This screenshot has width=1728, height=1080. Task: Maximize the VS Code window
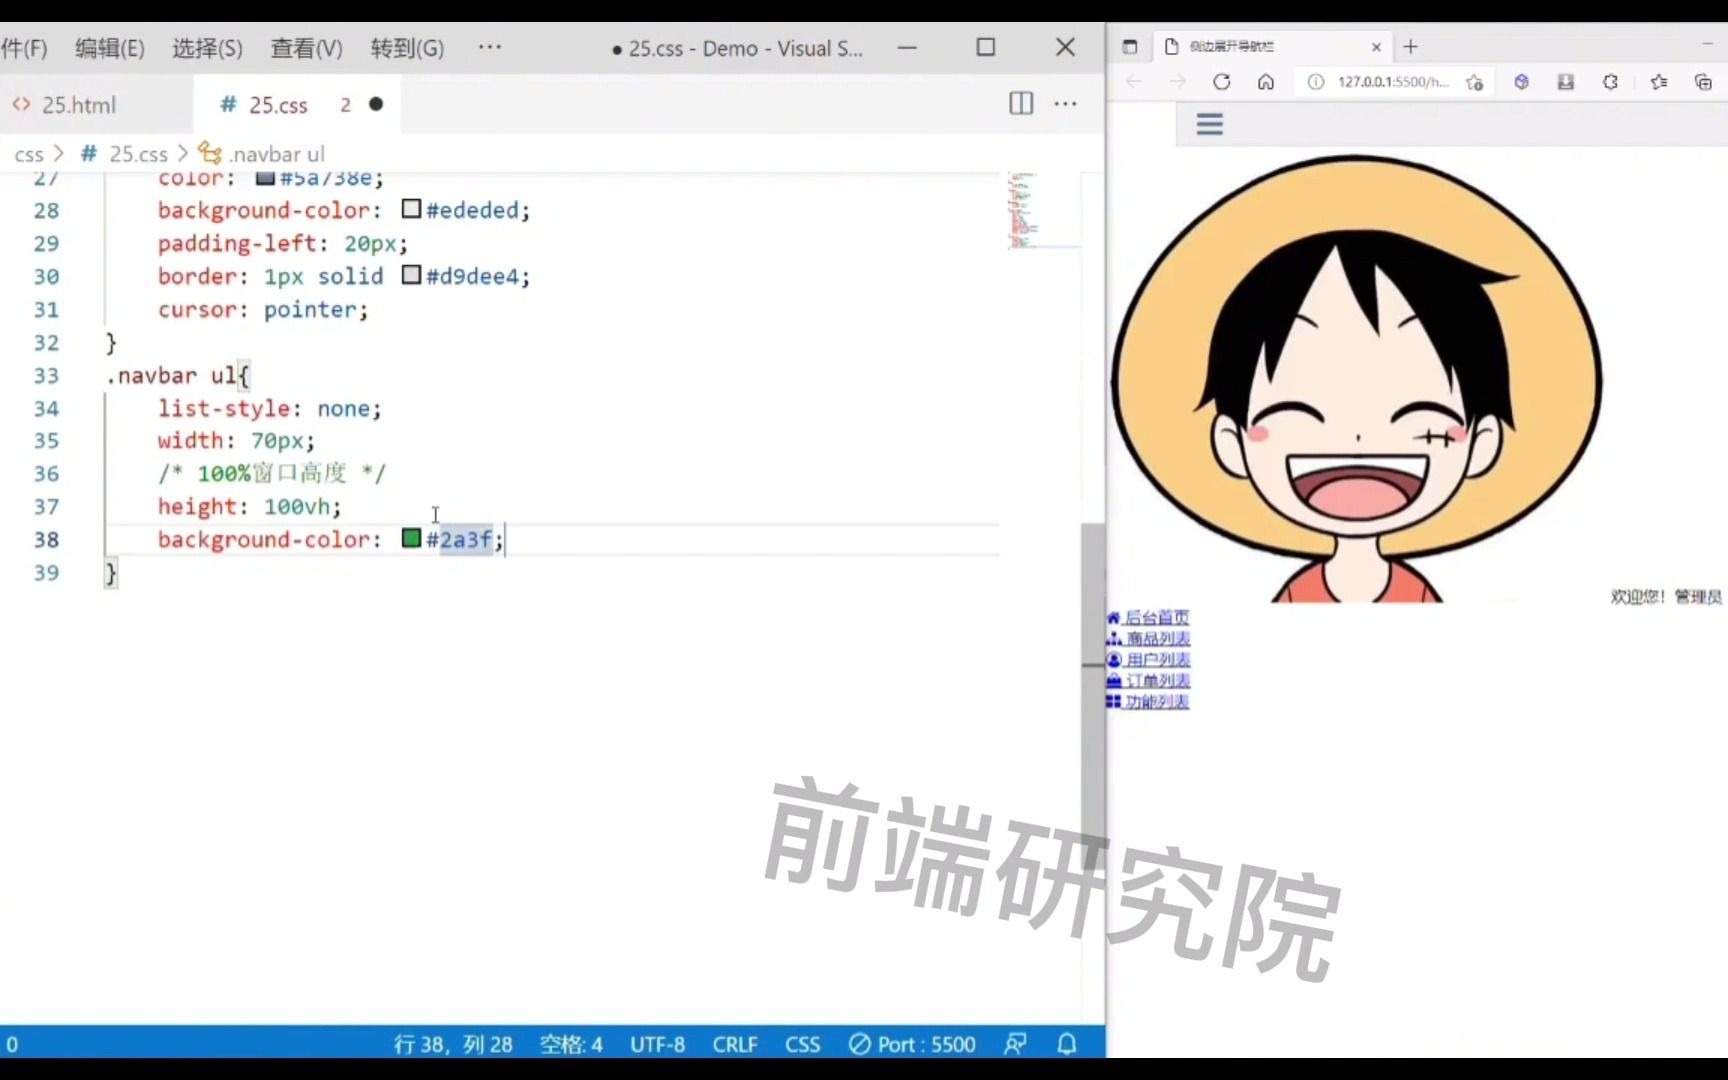point(986,47)
